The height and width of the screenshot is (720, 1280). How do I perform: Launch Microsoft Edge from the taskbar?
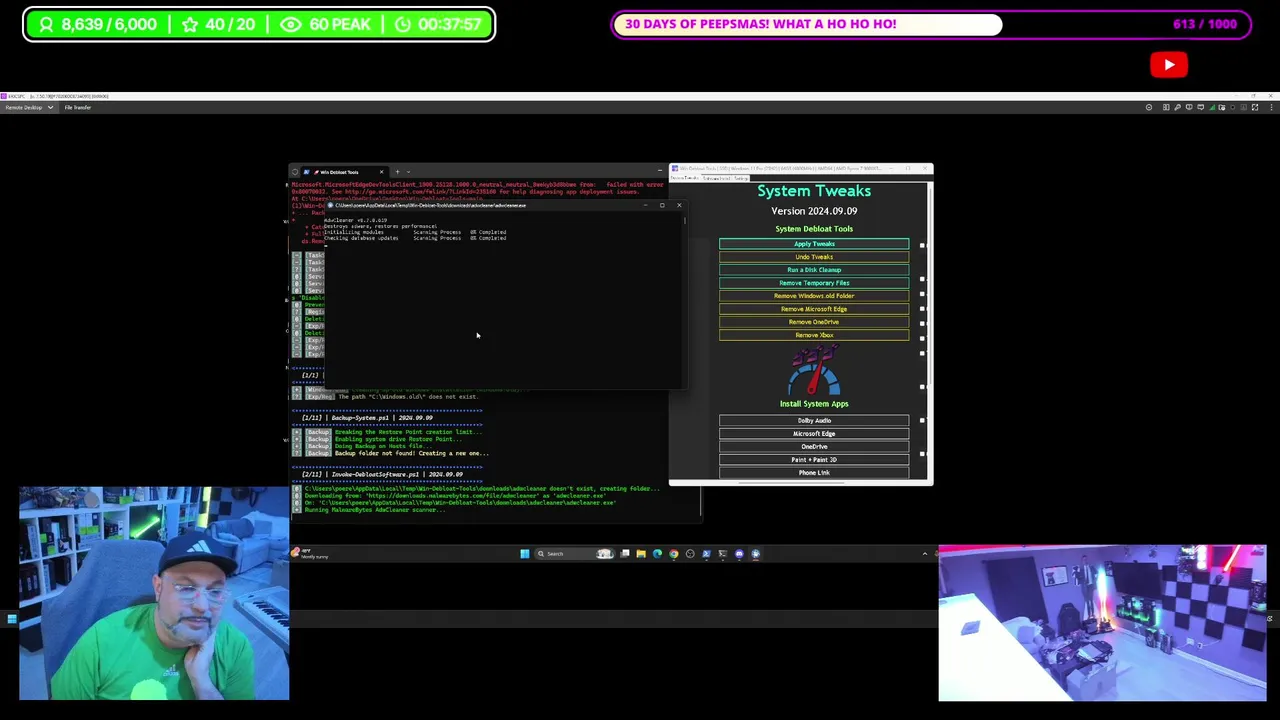(657, 554)
